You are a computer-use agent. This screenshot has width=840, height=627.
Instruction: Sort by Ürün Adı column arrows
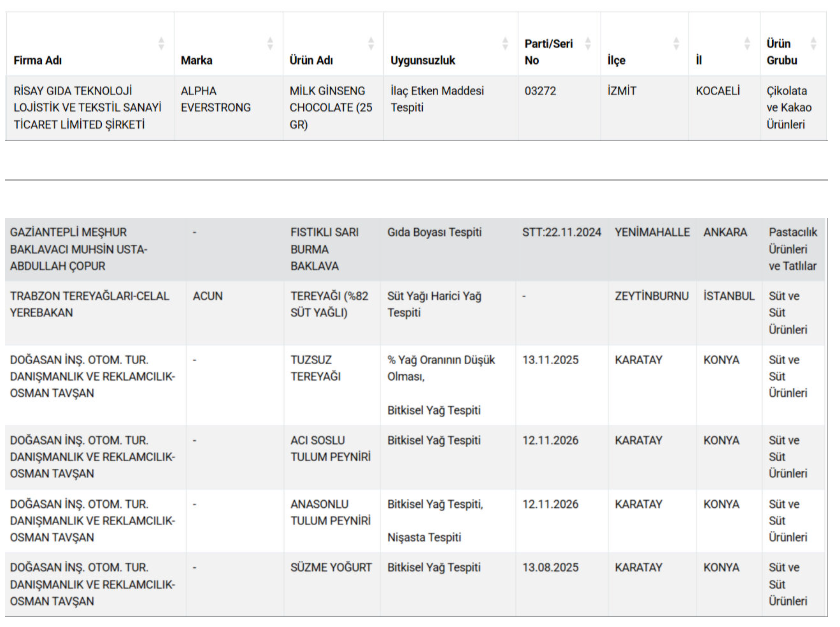pos(371,43)
